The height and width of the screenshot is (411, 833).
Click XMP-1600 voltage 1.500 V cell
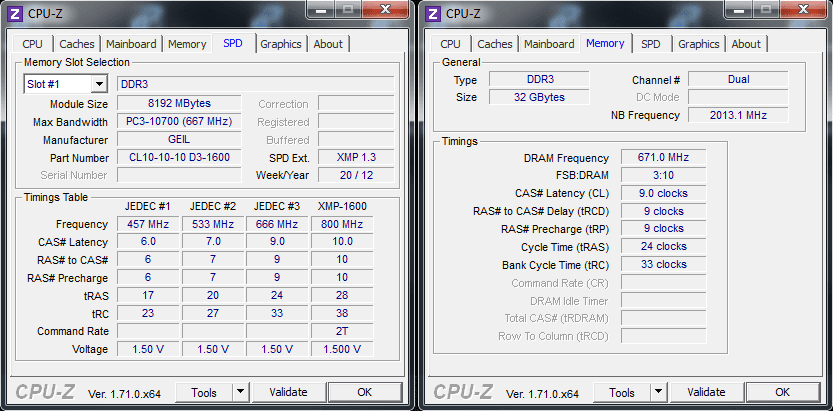click(x=342, y=349)
